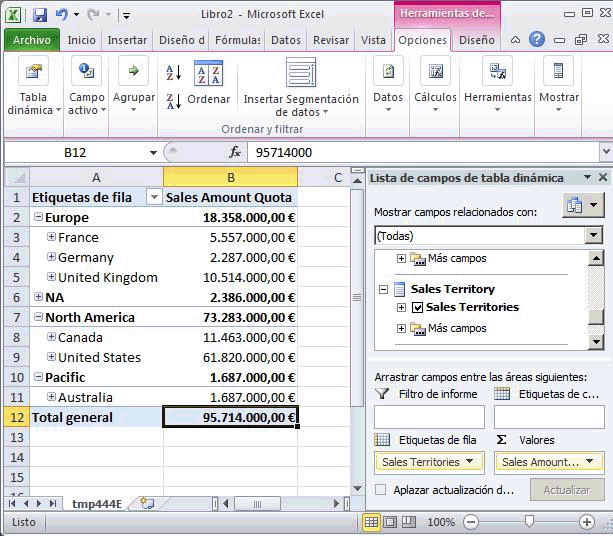
Task: Open the Campo activo menu
Action: [86, 86]
